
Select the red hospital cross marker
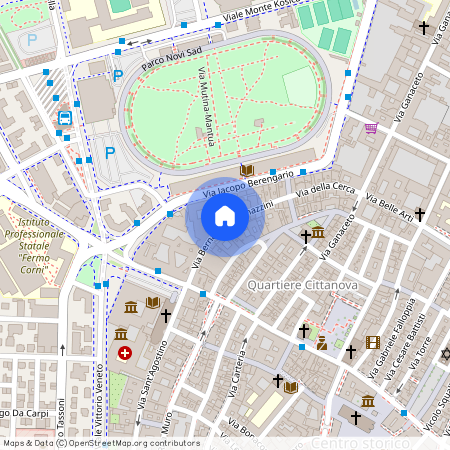tap(125, 353)
